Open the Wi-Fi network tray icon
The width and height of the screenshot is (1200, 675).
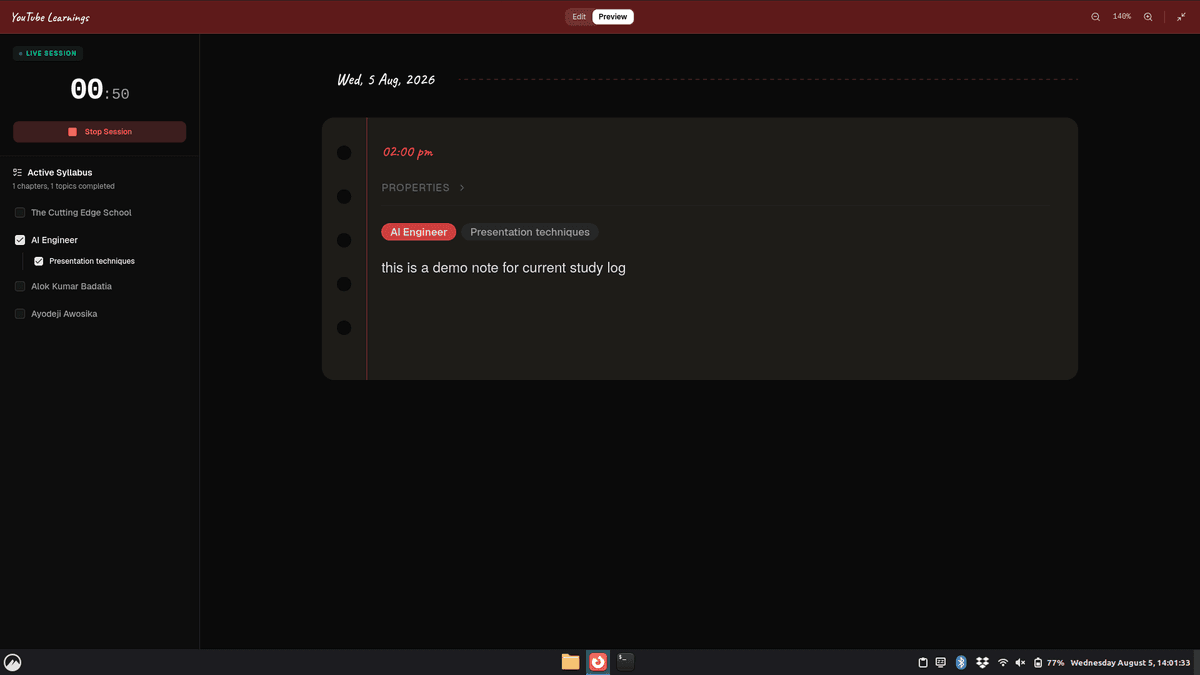[x=1003, y=663]
